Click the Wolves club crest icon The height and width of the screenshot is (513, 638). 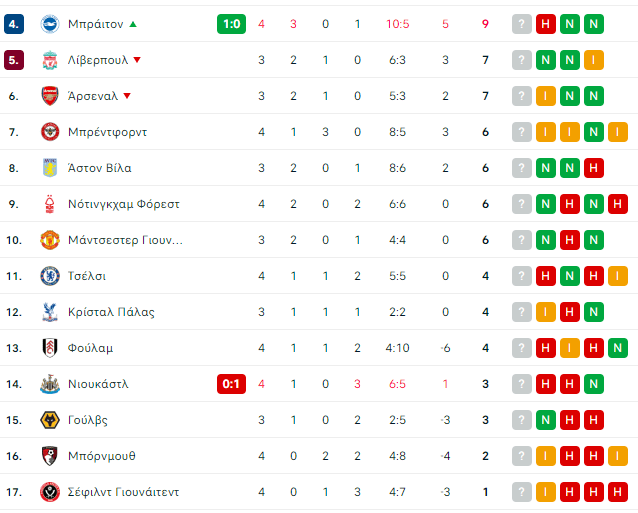[x=50, y=420]
